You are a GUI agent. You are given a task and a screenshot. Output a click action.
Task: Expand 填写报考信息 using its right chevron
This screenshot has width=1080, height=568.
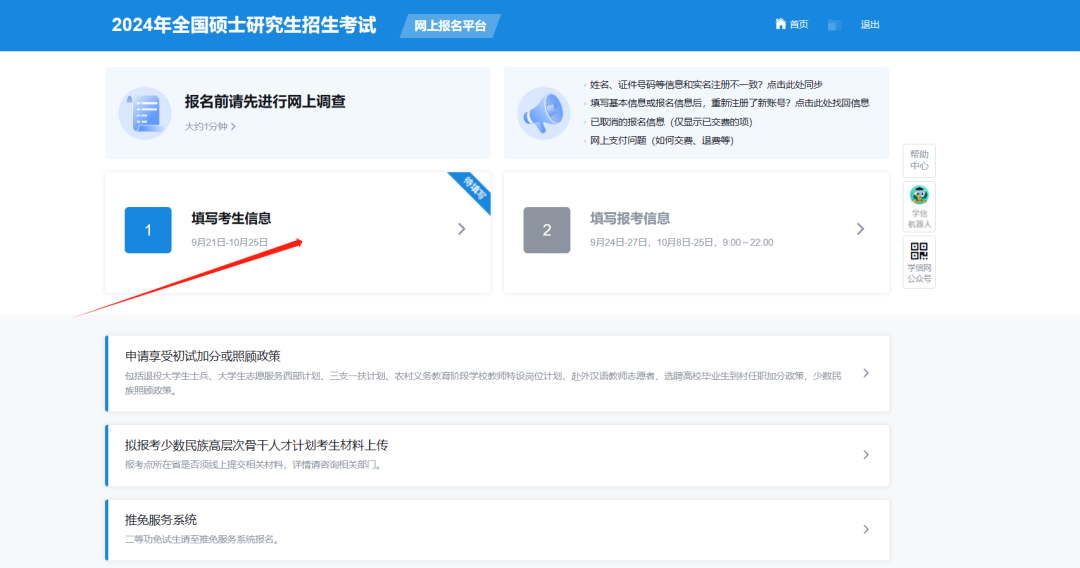pos(860,229)
